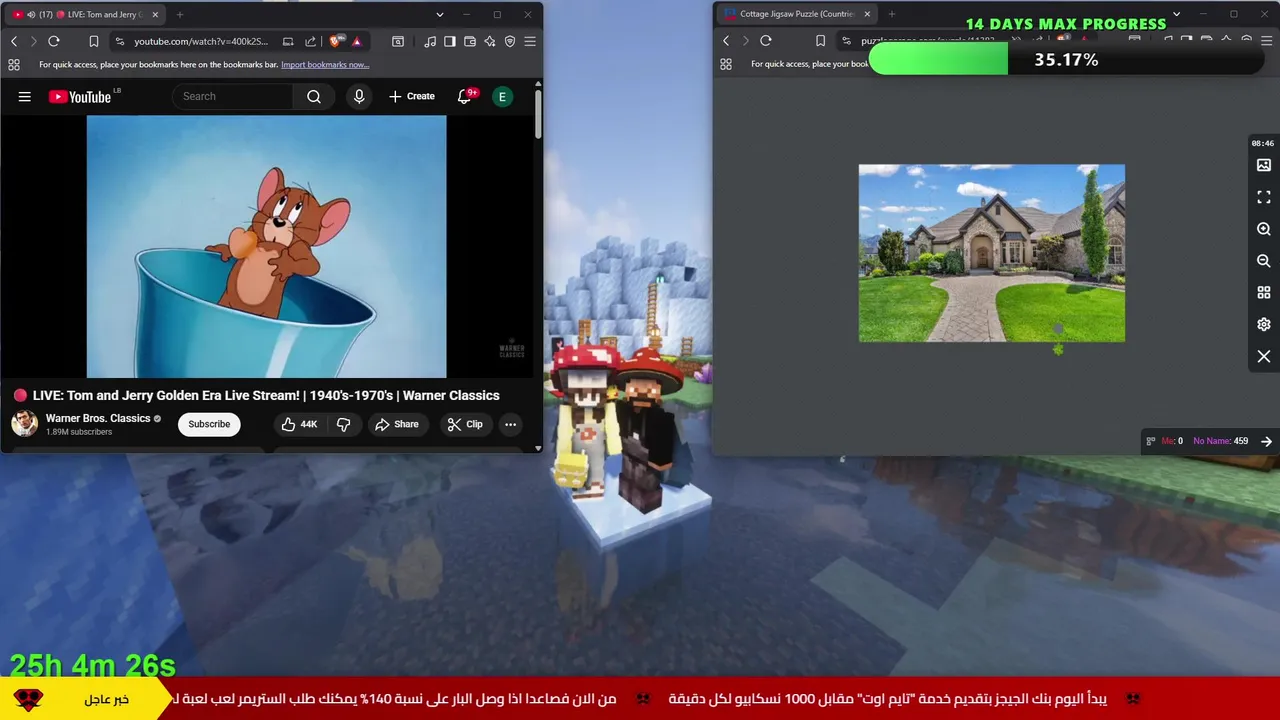Screen dimensions: 1280x720
Task: Click the assembled cottage puzzle image
Action: [992, 253]
